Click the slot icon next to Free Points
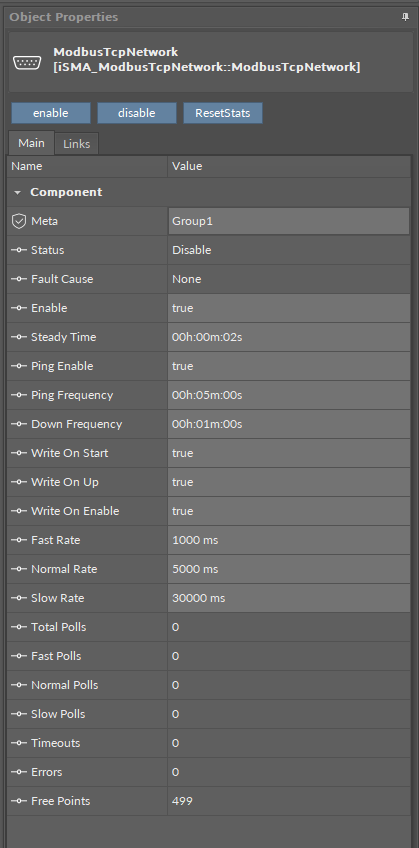 click(x=19, y=801)
